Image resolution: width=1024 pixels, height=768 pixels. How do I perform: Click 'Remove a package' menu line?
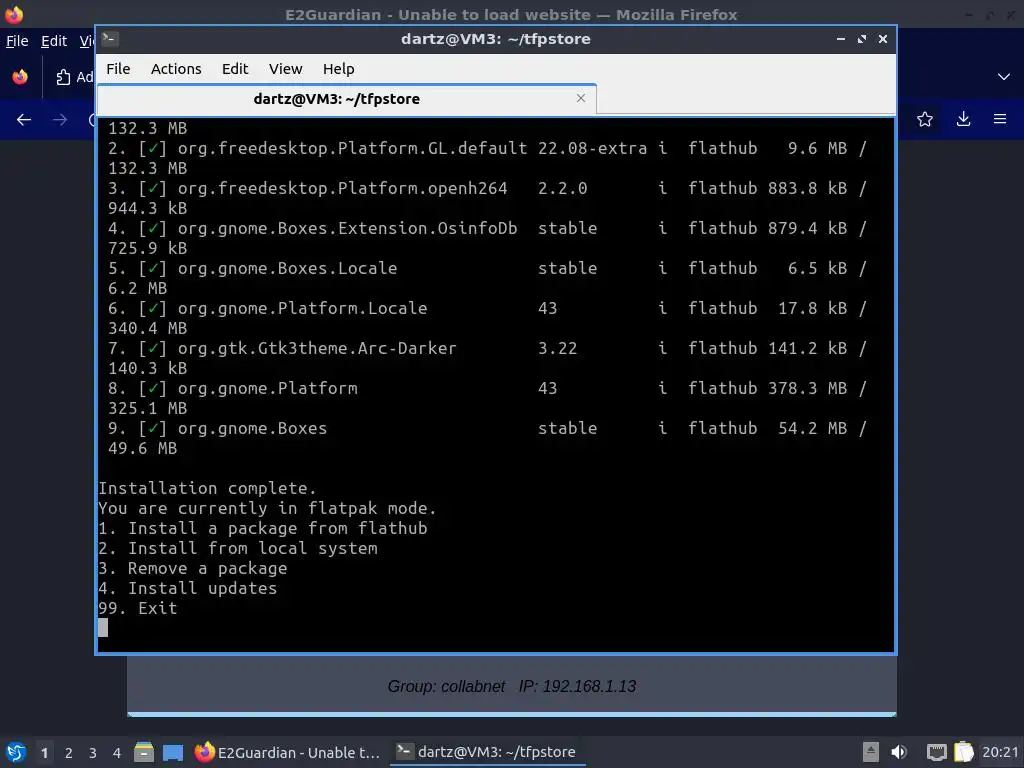click(193, 568)
